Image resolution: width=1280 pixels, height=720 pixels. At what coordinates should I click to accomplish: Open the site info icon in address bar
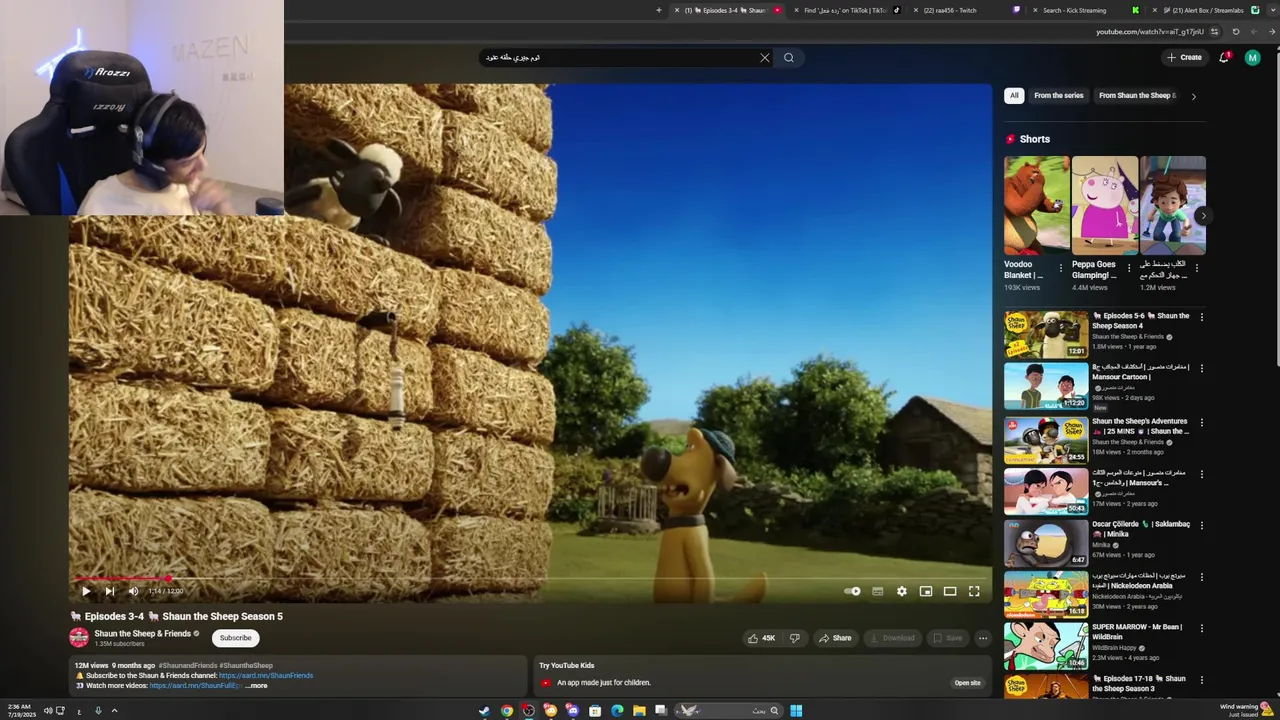(x=1214, y=32)
